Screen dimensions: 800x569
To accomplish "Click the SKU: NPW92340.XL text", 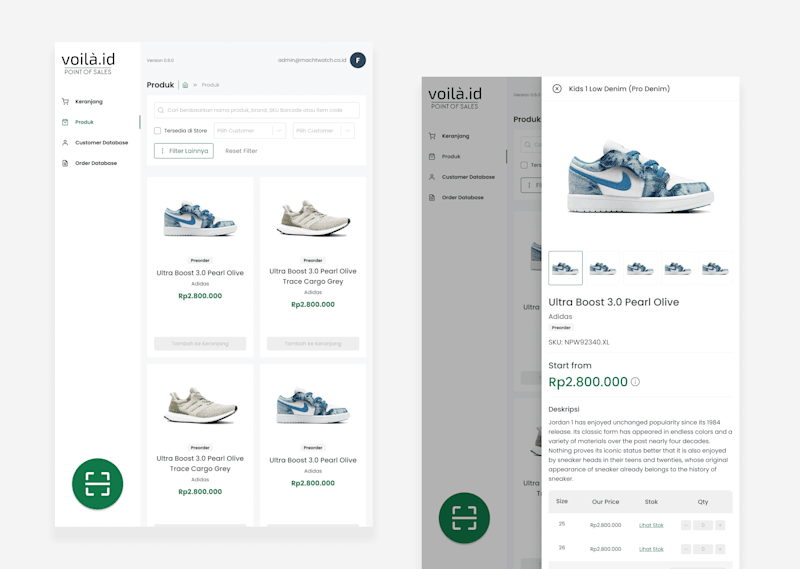I will coord(579,342).
